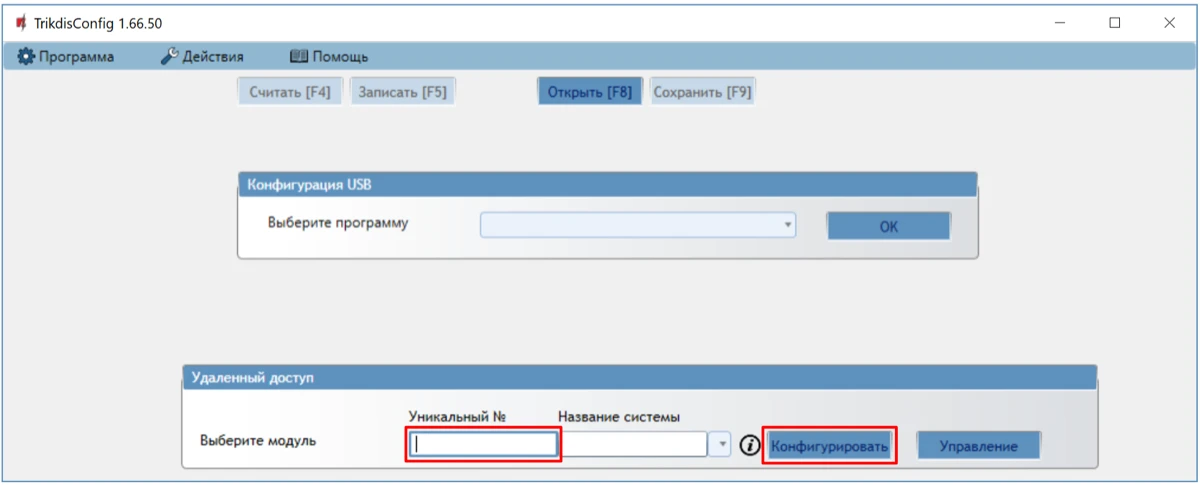Click the Открыть [F8] button

tap(590, 92)
